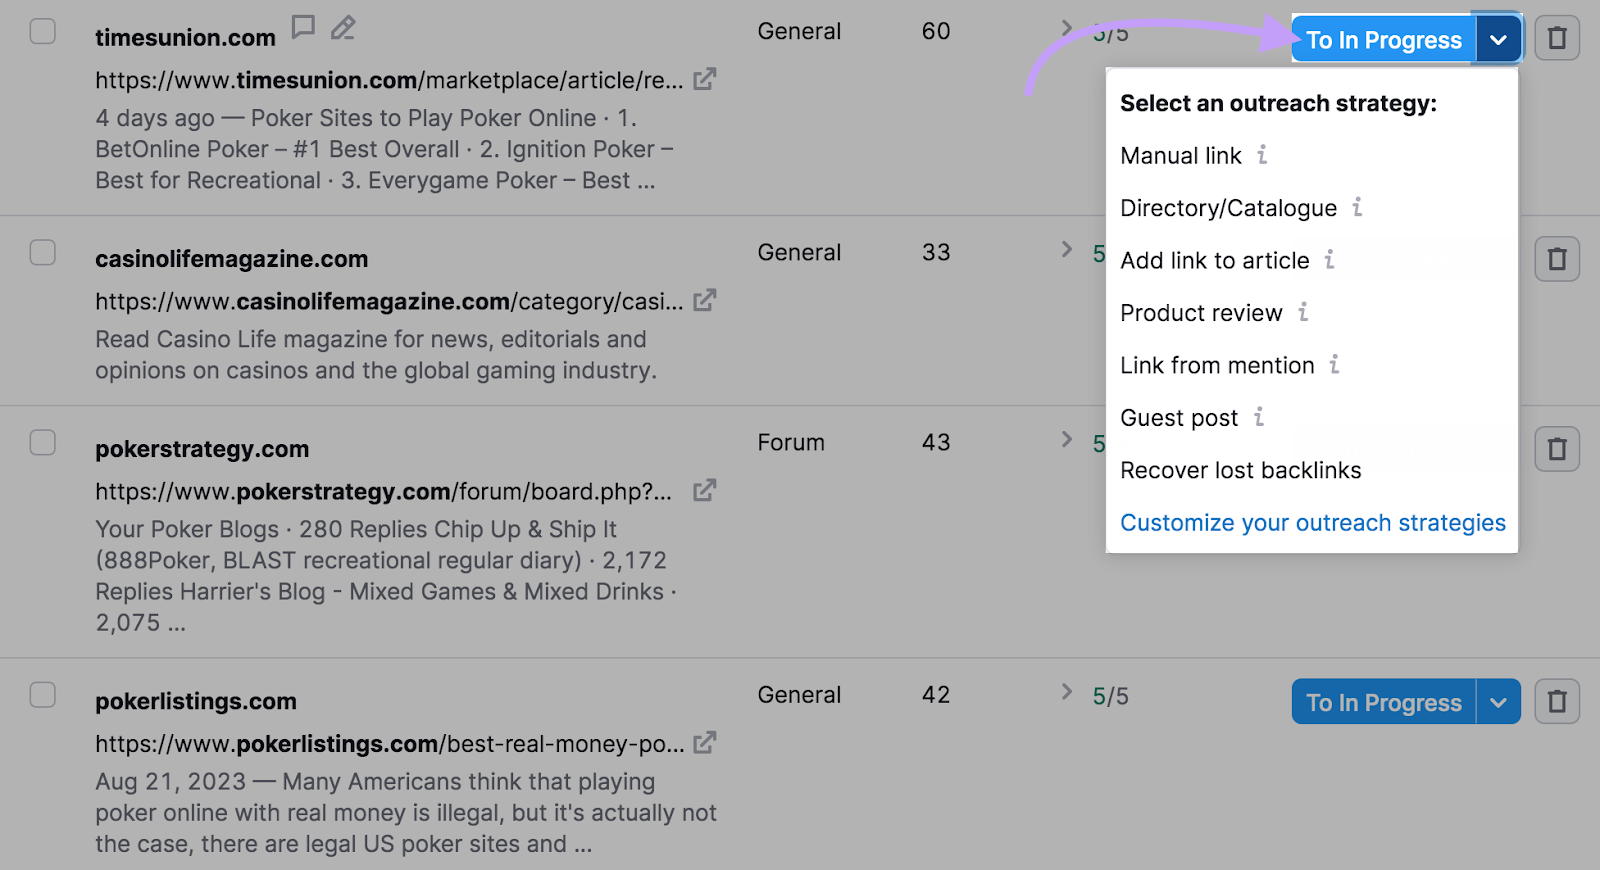Screen dimensions: 1600x870
Task: Click the authority score 60 for timesunion.com
Action: pos(936,31)
